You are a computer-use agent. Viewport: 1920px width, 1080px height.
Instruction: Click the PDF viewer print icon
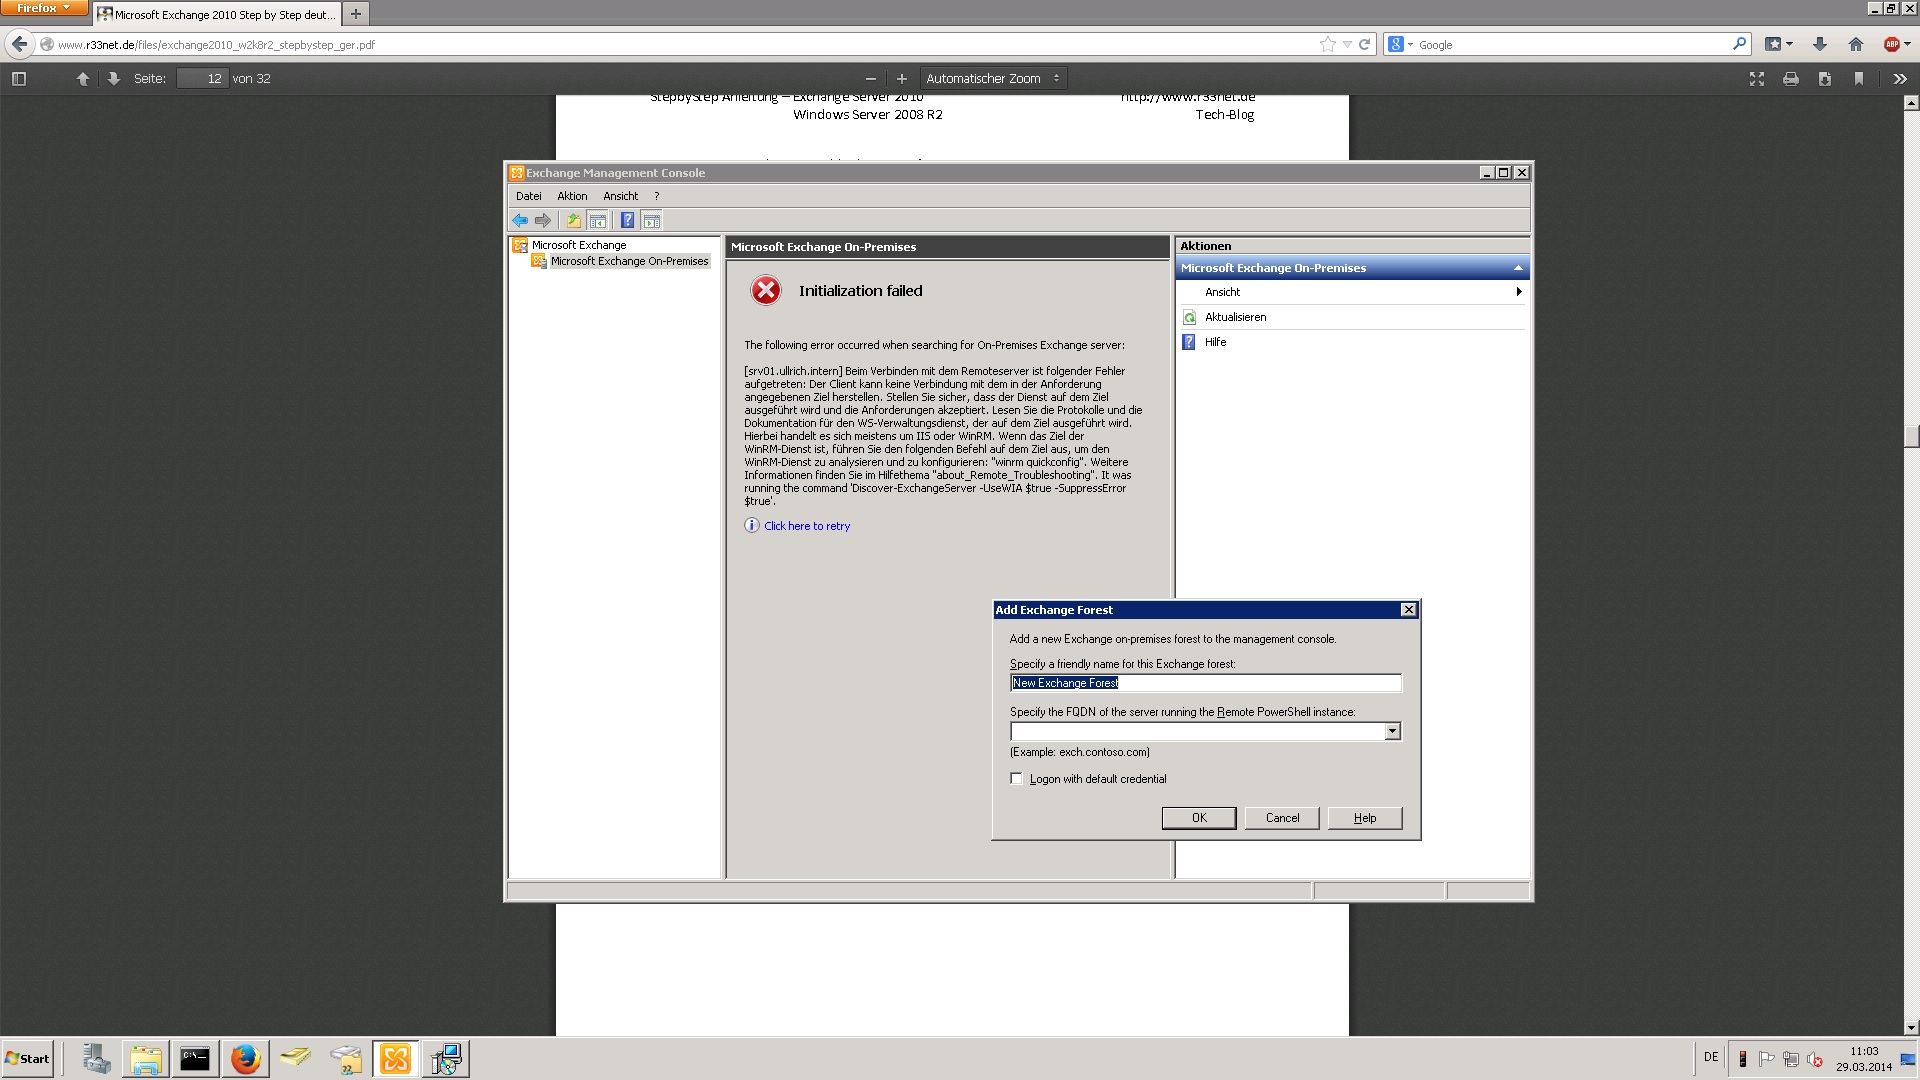(x=1790, y=79)
